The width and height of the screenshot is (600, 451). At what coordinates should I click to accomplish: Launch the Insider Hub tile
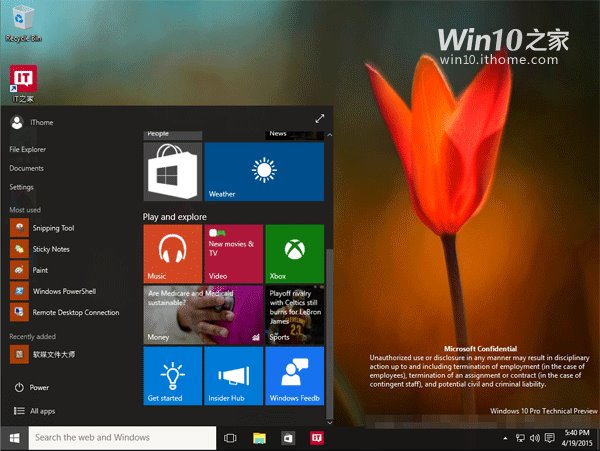click(x=233, y=376)
